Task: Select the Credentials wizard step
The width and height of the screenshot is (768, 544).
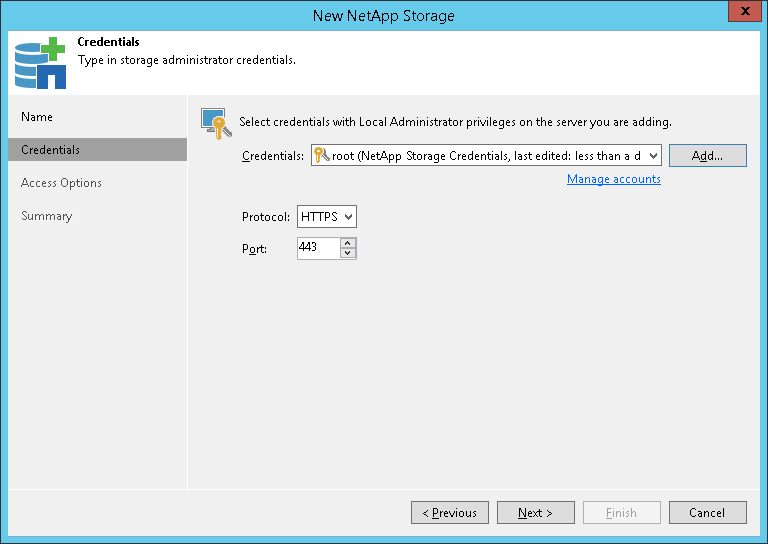Action: click(97, 149)
